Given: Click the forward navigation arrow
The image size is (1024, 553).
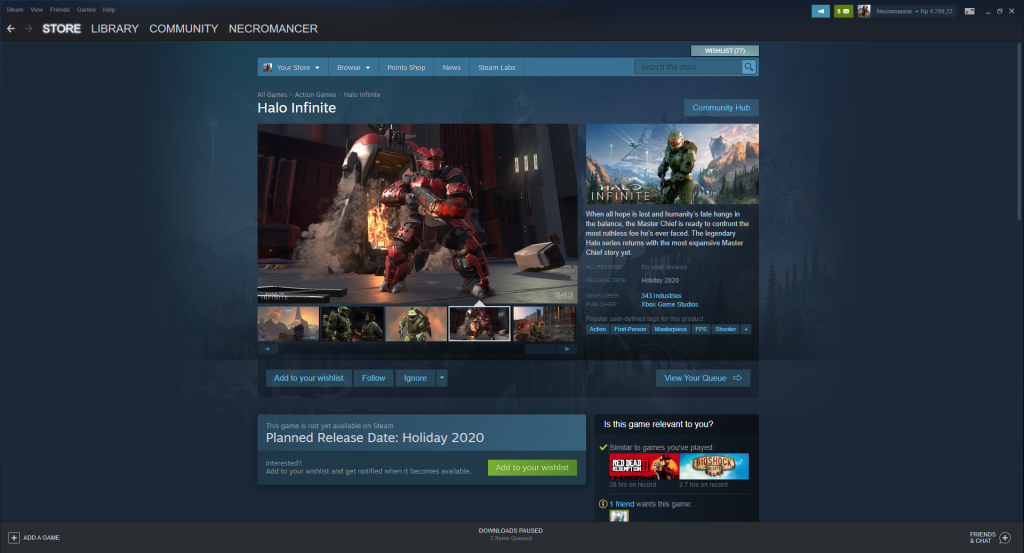Looking at the screenshot, I should tap(28, 29).
